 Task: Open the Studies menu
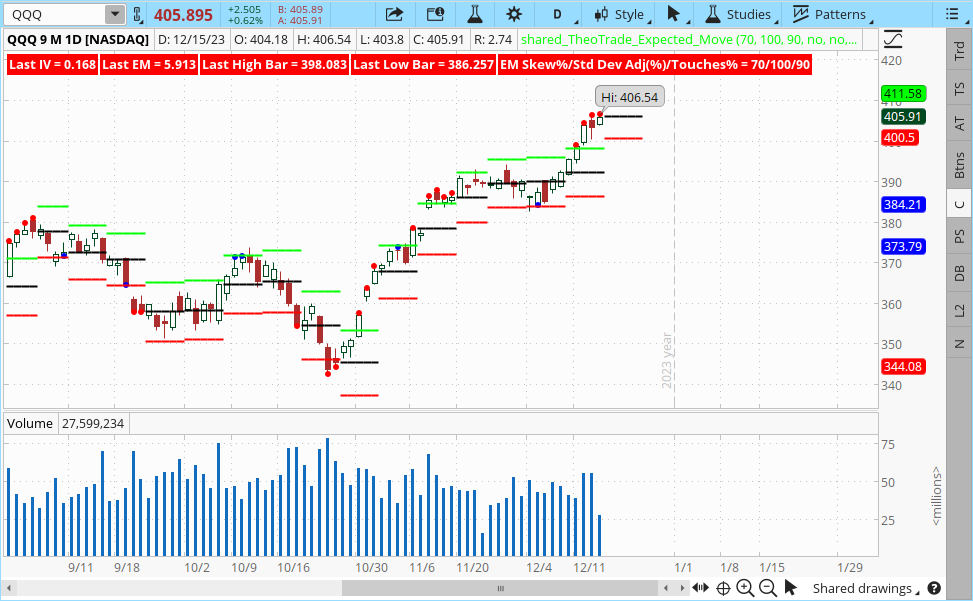pos(739,14)
